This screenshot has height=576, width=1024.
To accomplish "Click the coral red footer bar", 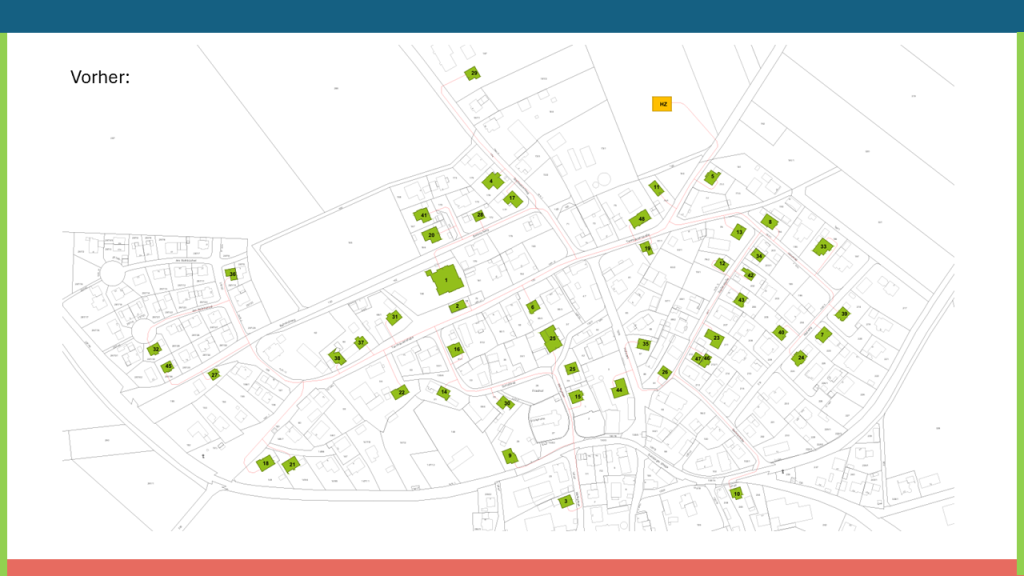I will tap(512, 567).
